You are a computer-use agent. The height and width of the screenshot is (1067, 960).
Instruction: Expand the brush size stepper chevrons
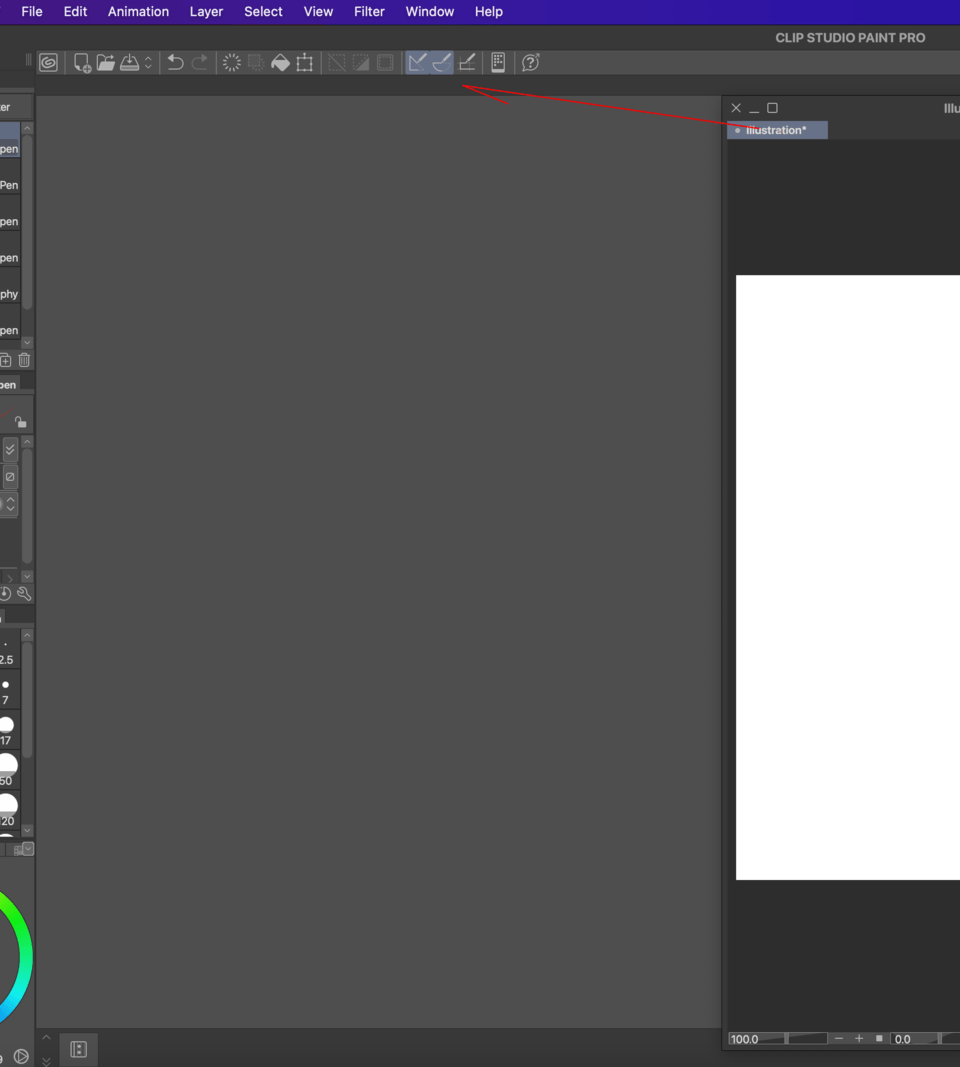tap(8, 505)
